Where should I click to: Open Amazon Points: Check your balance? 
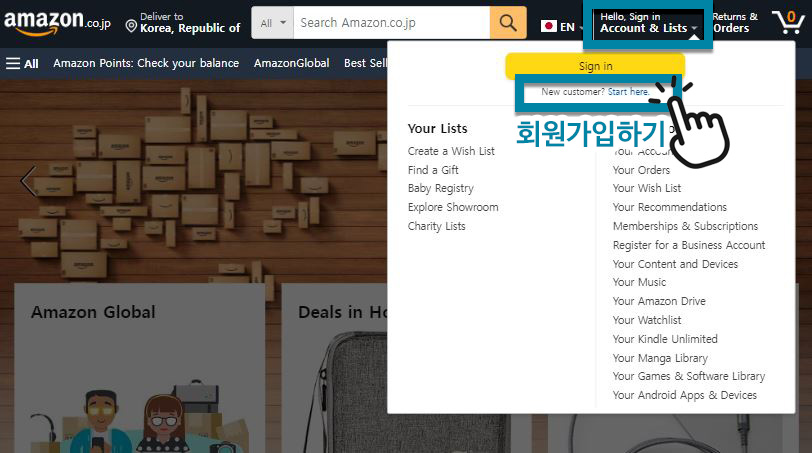(x=146, y=63)
